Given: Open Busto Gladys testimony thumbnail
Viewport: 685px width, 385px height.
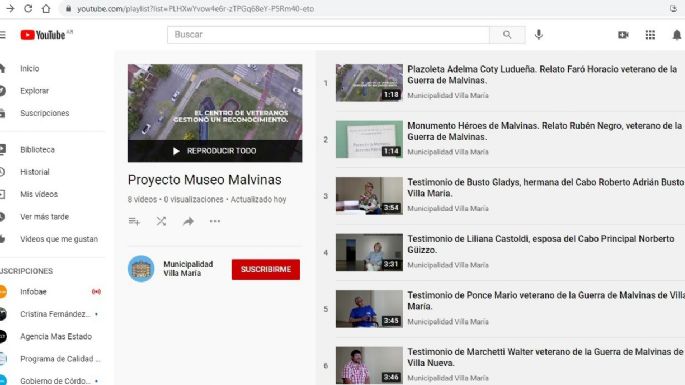Looking at the screenshot, I should point(369,195).
